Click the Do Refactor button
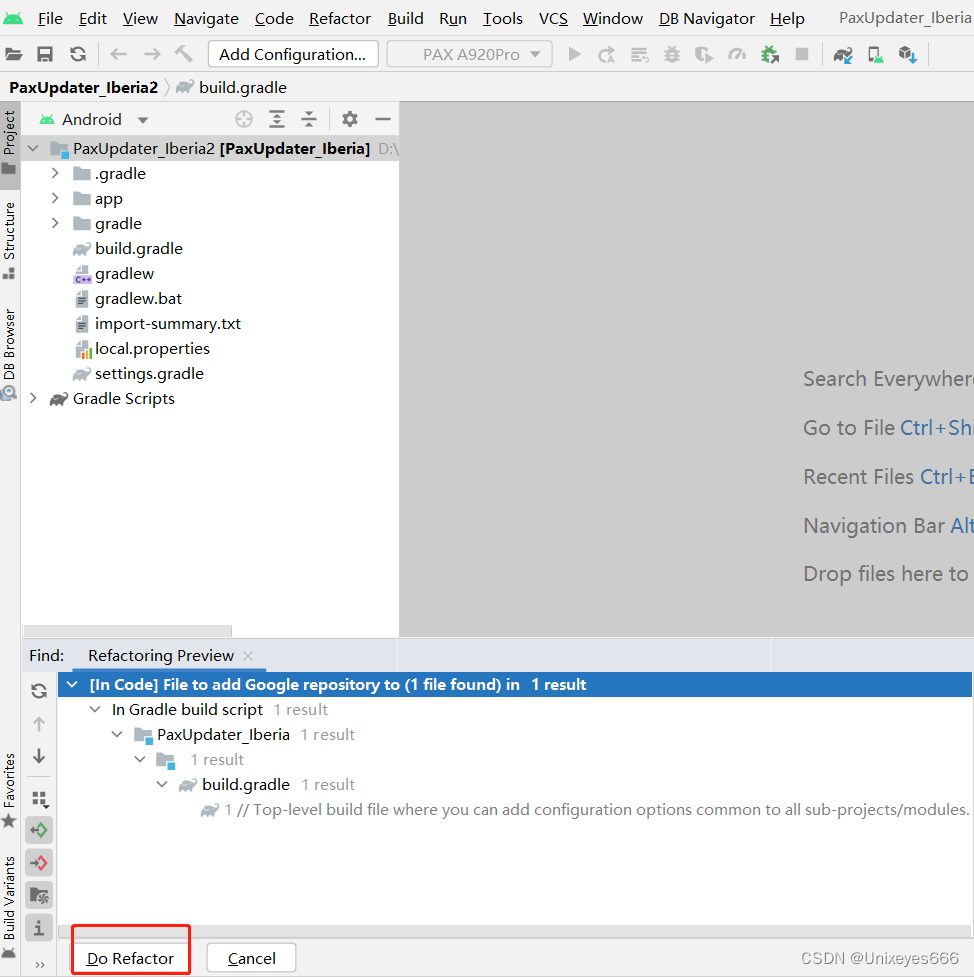Viewport: 974px width, 977px height. pyautogui.click(x=130, y=958)
